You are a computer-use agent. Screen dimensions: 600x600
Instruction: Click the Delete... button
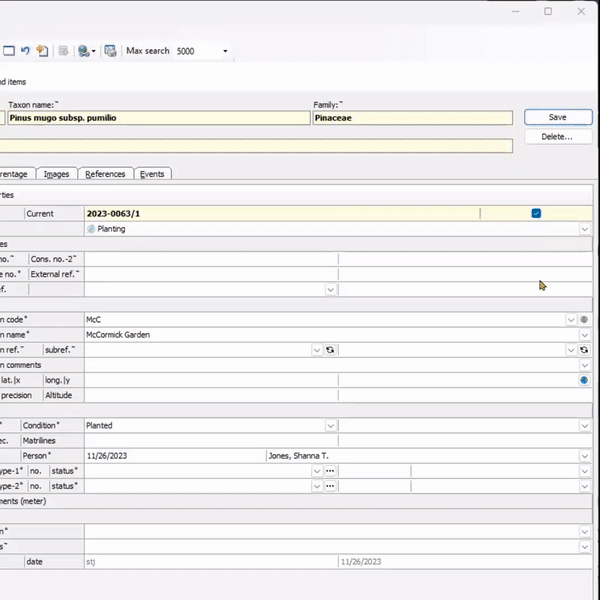(557, 136)
